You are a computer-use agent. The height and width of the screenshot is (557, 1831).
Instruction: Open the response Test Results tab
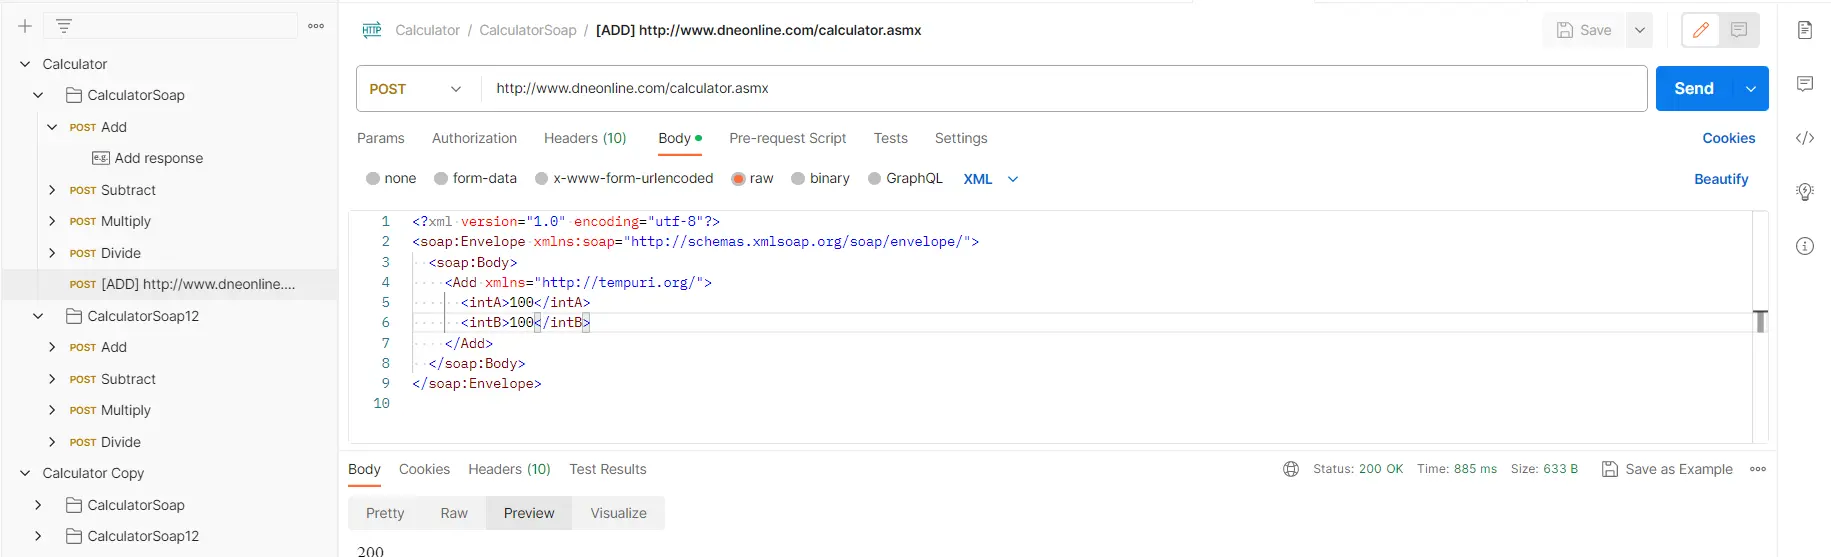coord(608,469)
